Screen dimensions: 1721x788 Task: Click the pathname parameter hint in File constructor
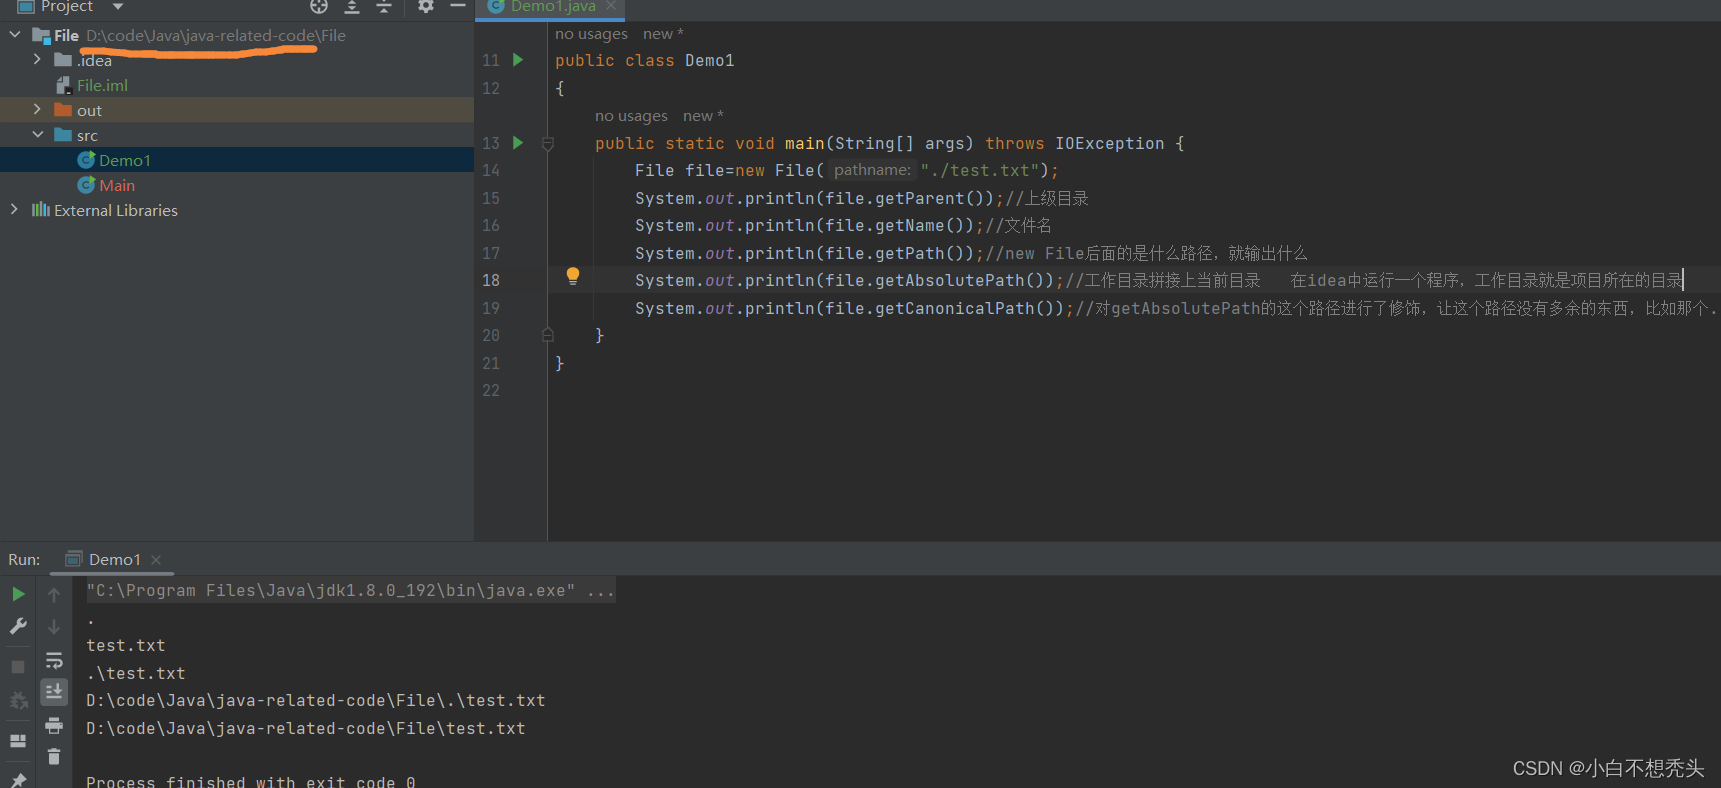pyautogui.click(x=872, y=170)
